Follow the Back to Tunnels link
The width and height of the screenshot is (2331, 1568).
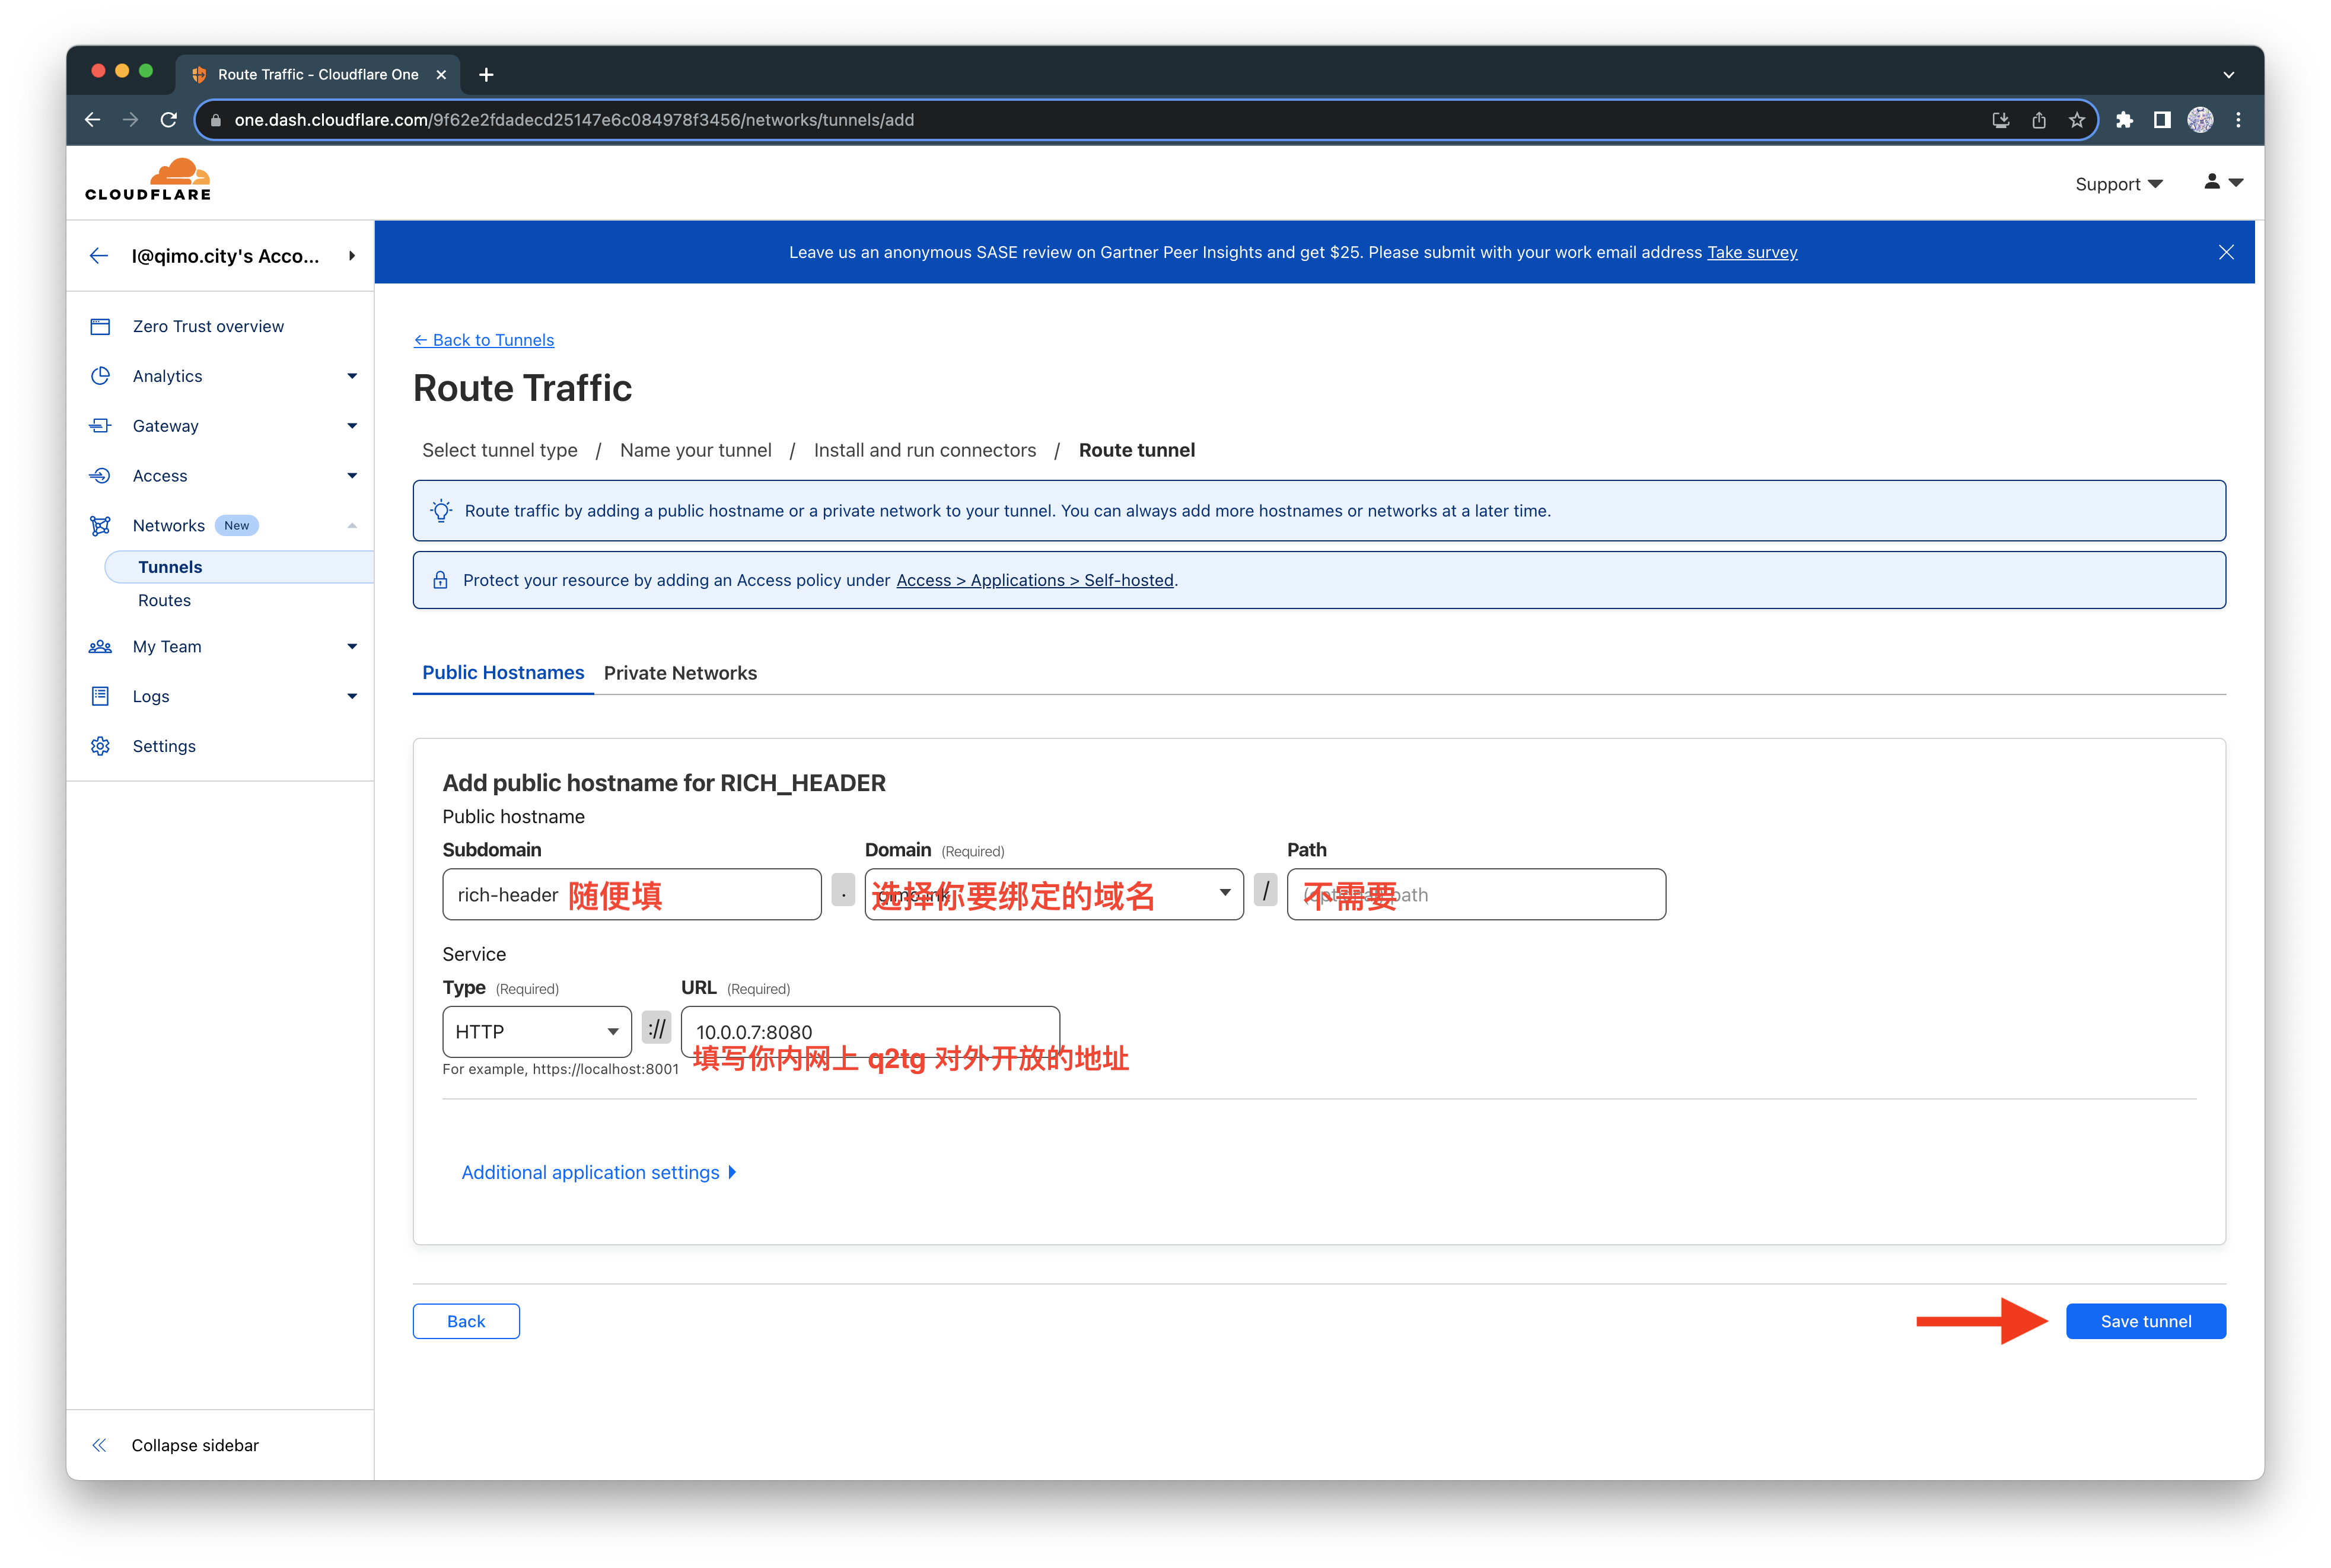pyautogui.click(x=484, y=340)
